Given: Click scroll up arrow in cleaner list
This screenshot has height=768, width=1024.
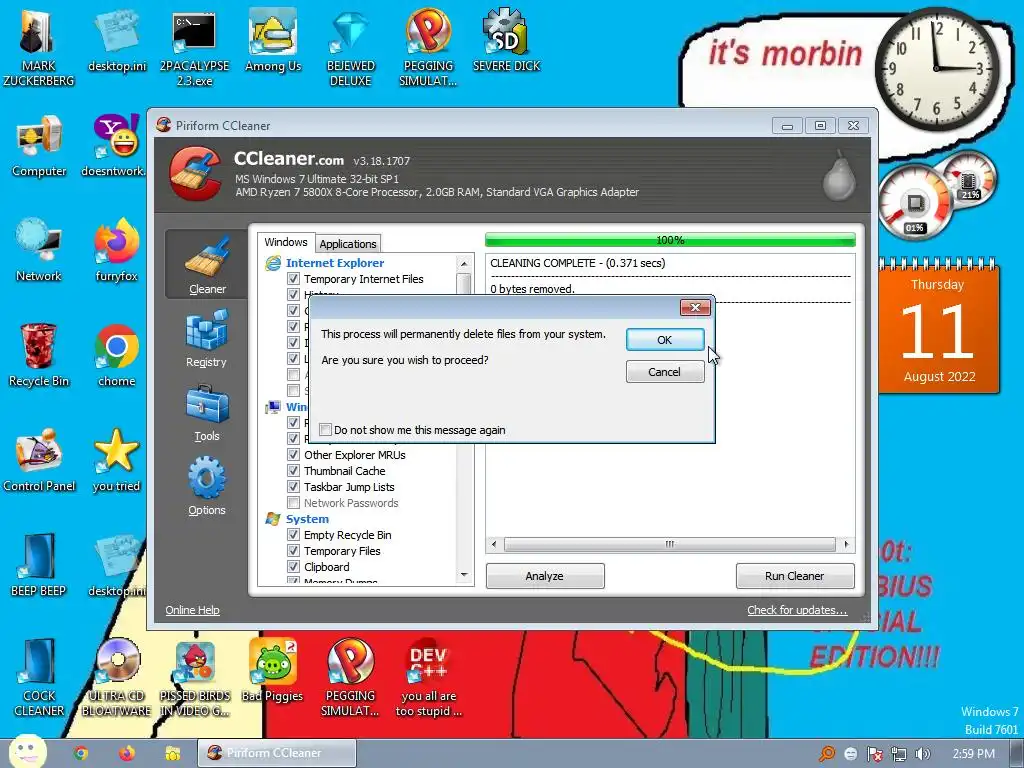Looking at the screenshot, I should pyautogui.click(x=464, y=263).
